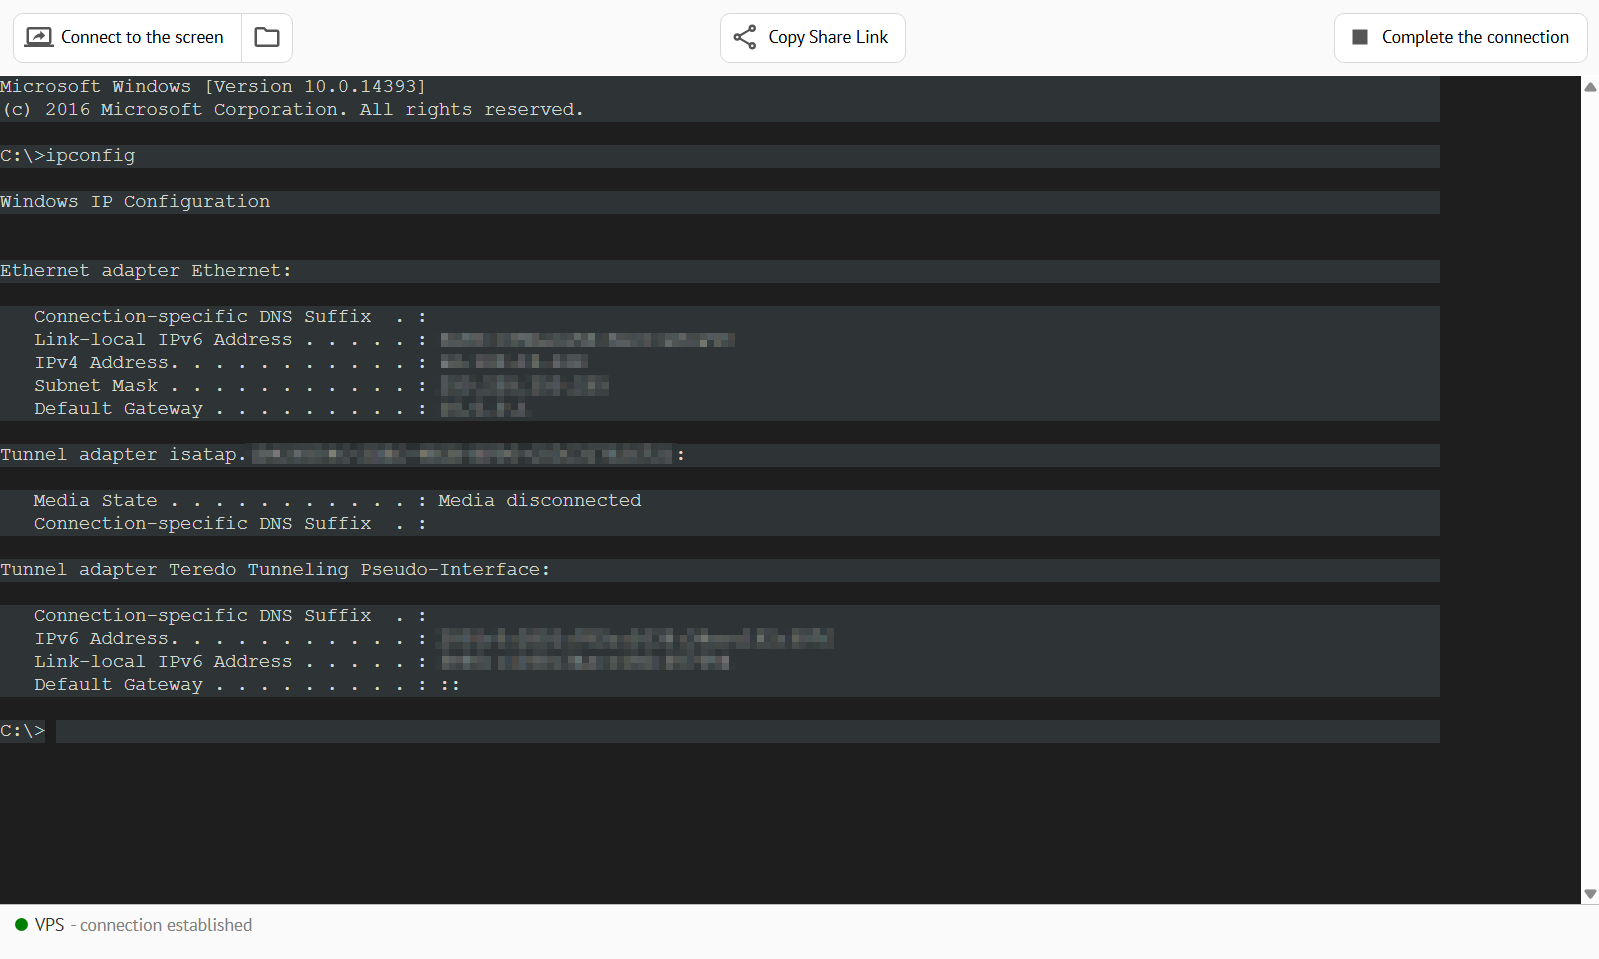This screenshot has width=1599, height=959.
Task: Click the terminal scrollbar down arrow
Action: point(1590,894)
